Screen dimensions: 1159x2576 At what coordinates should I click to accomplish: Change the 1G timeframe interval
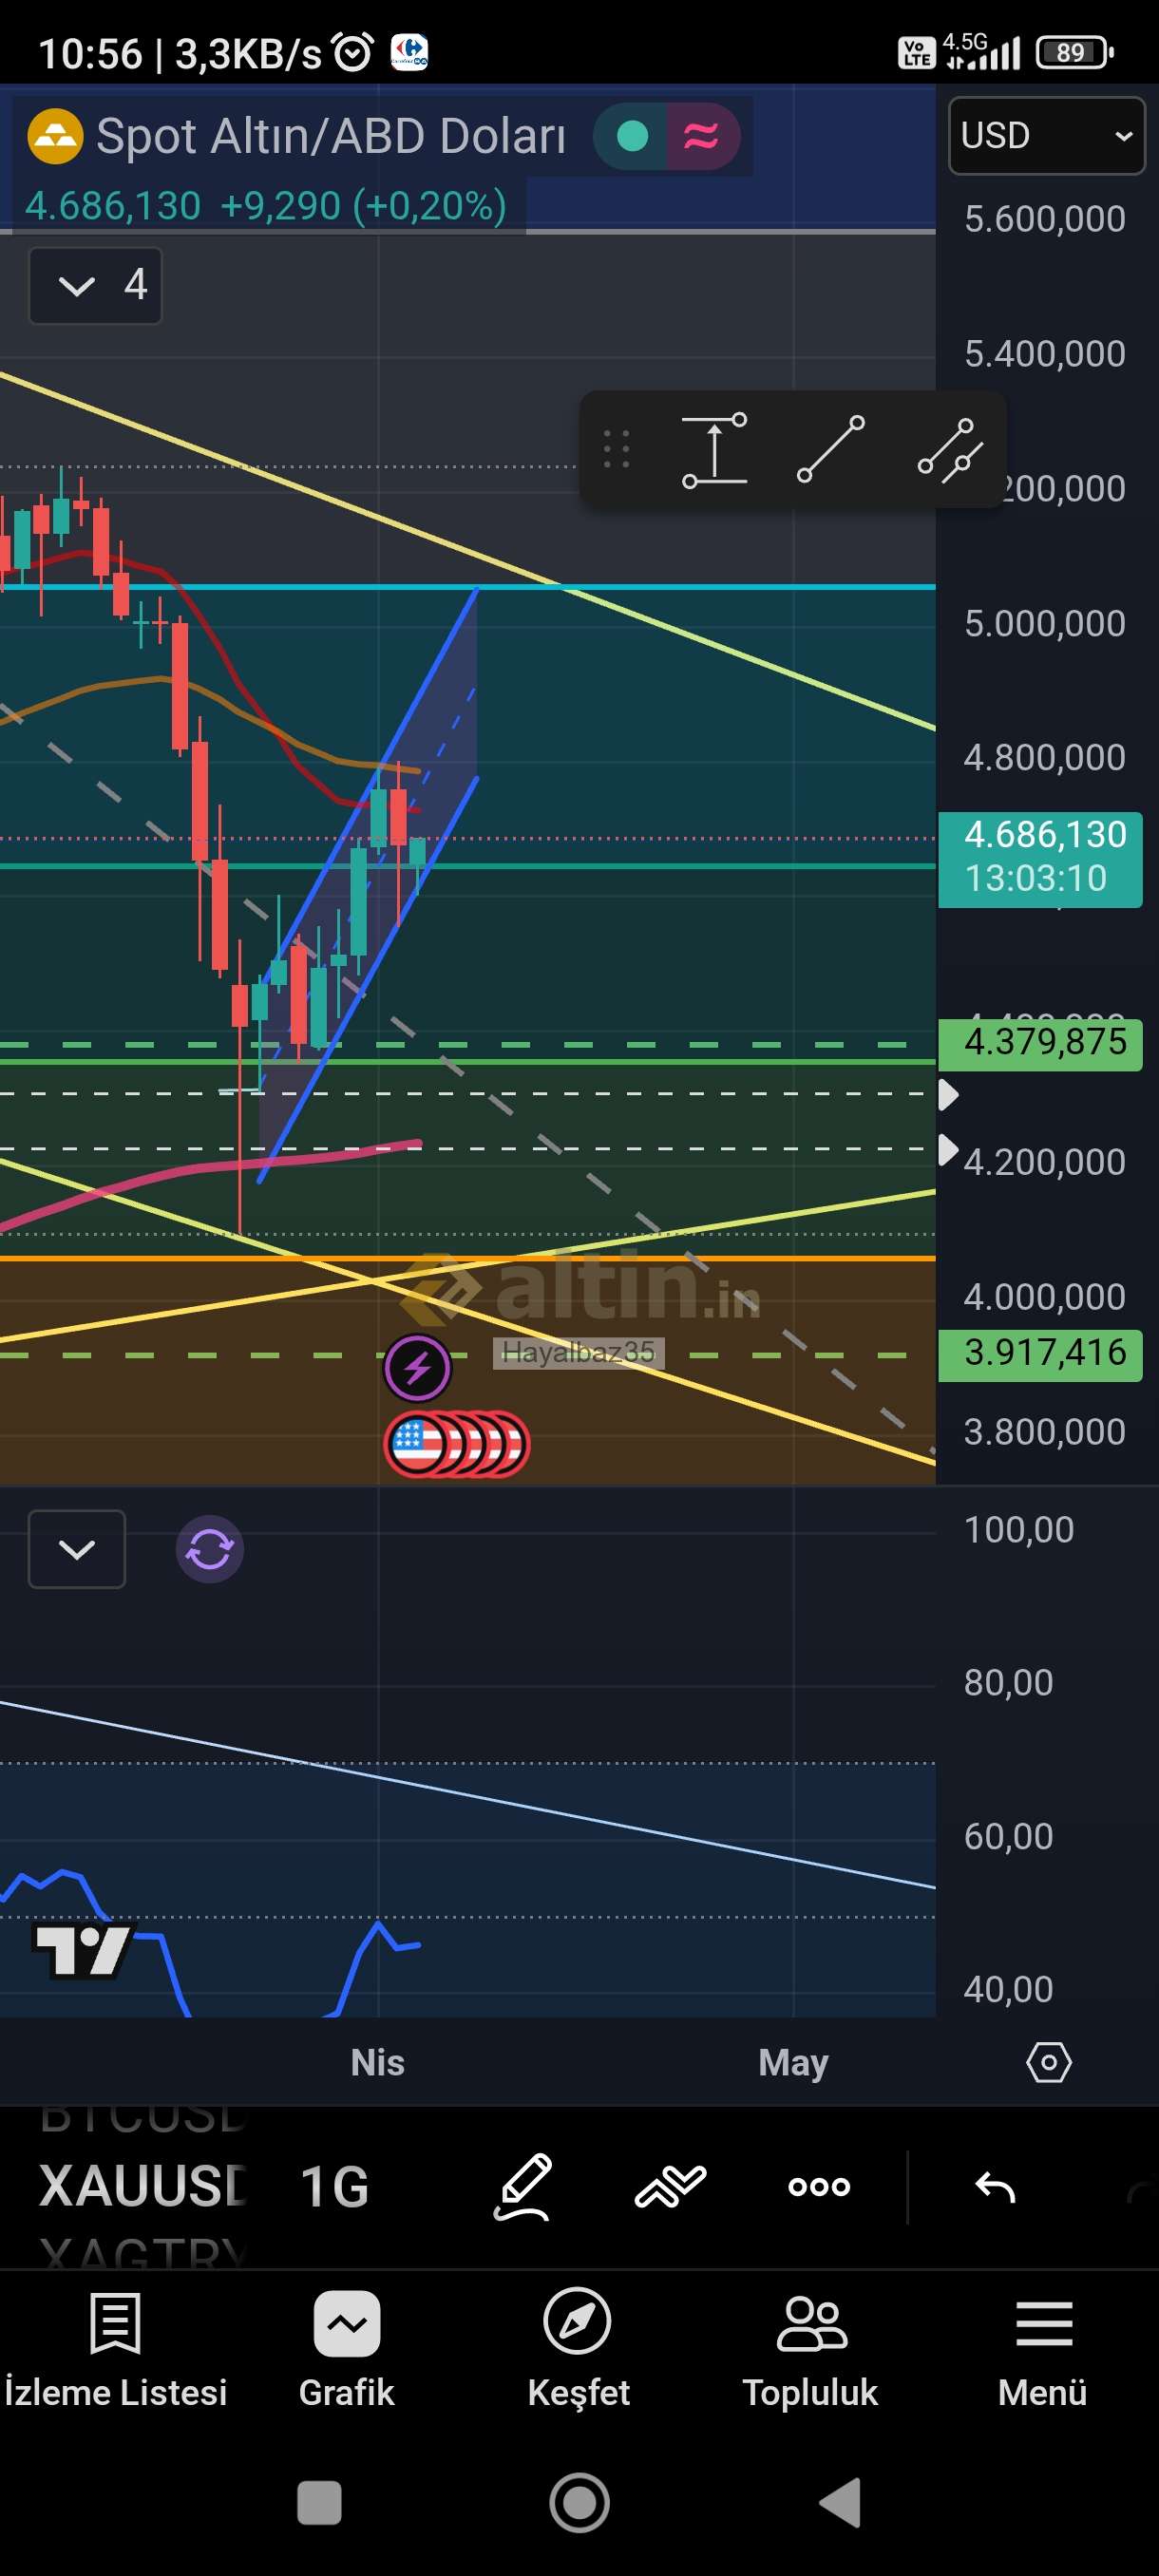[334, 2186]
